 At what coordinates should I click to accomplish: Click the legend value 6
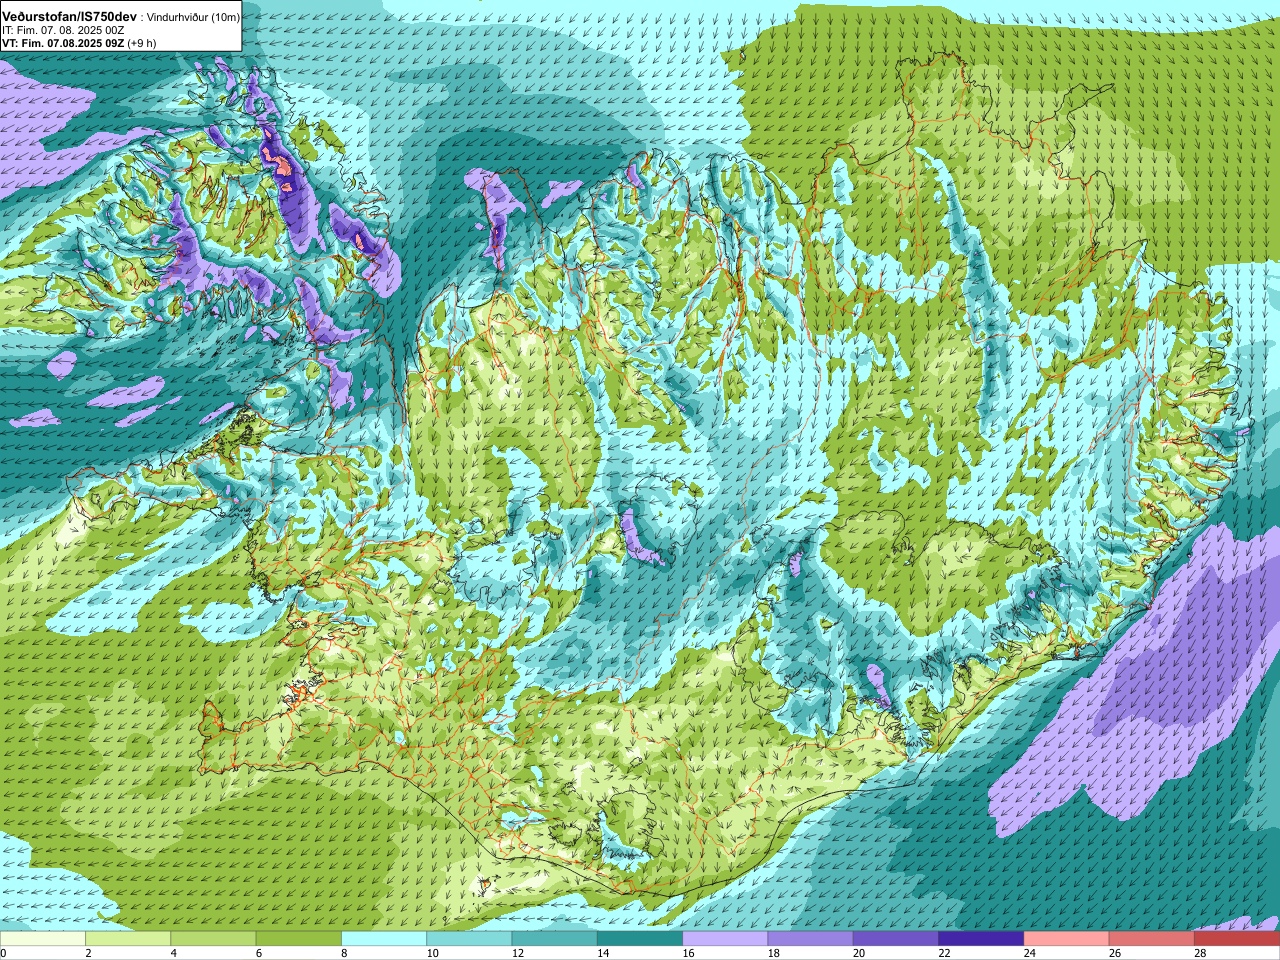pos(259,953)
